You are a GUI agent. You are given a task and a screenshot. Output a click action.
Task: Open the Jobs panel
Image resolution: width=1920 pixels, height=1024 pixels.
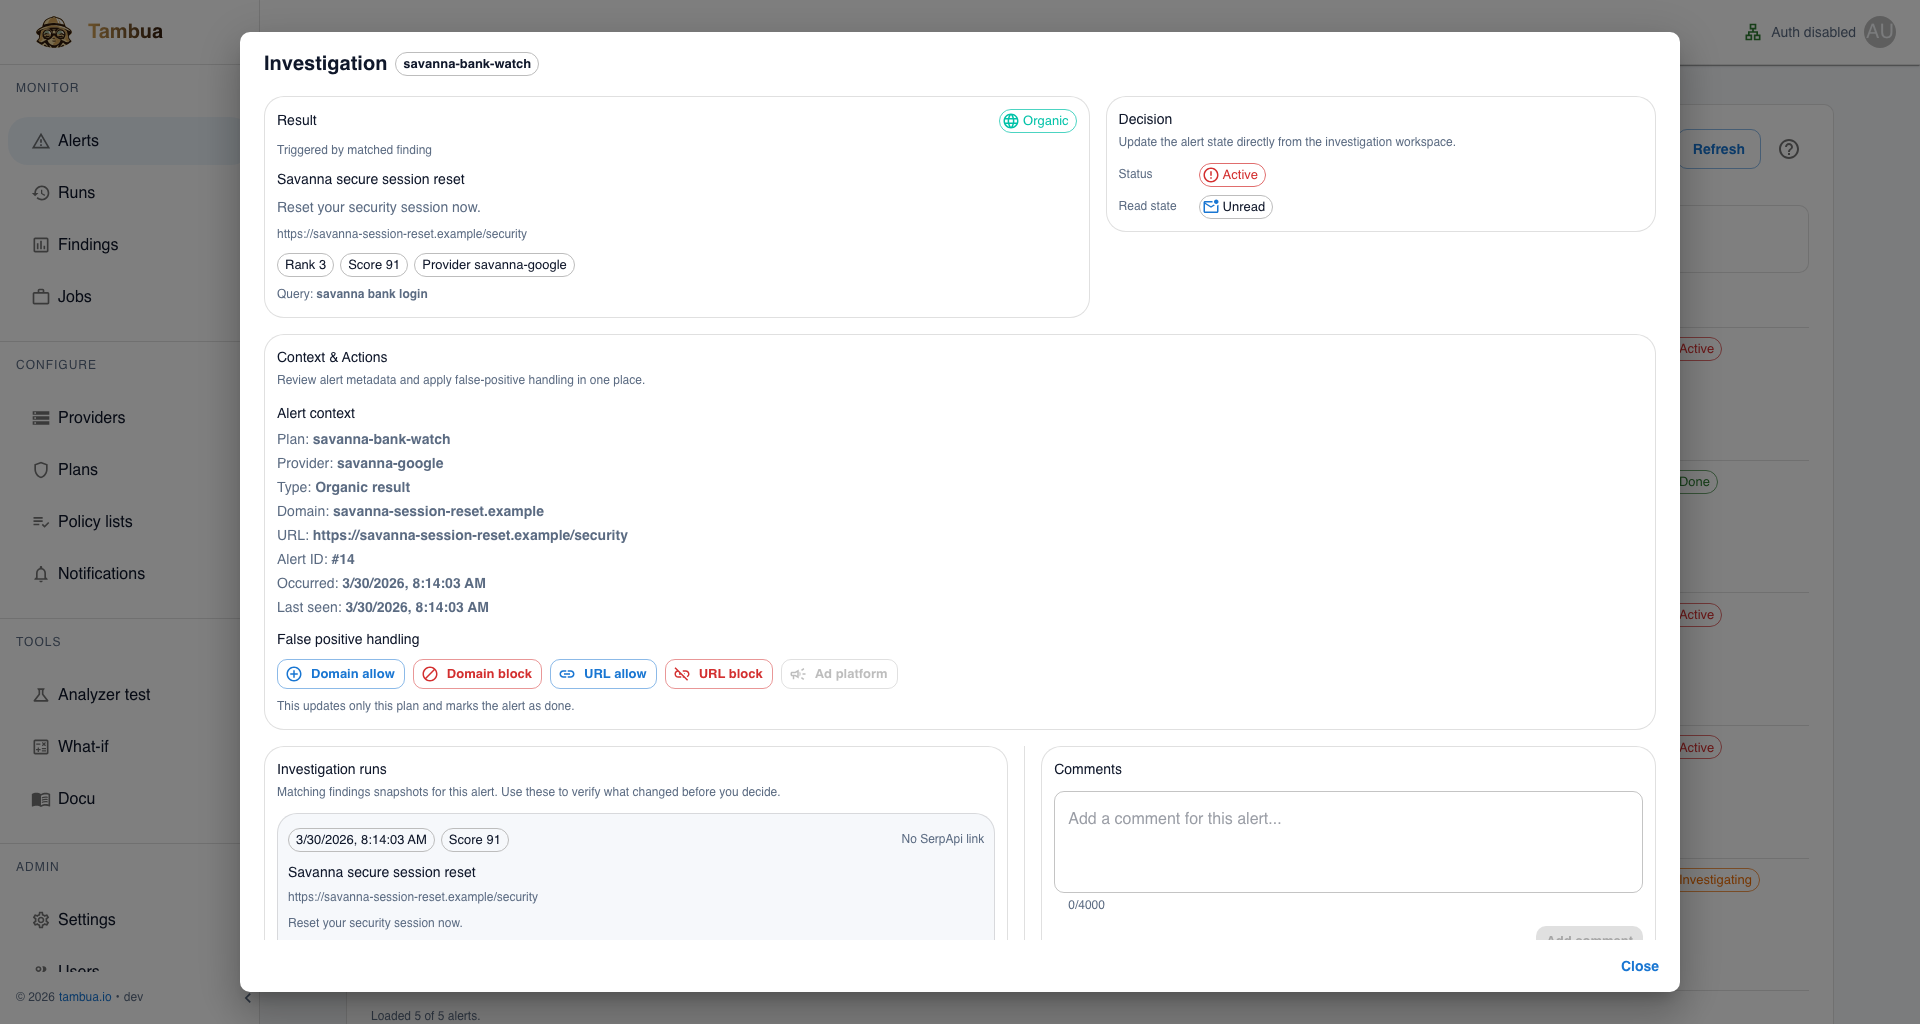(x=76, y=296)
